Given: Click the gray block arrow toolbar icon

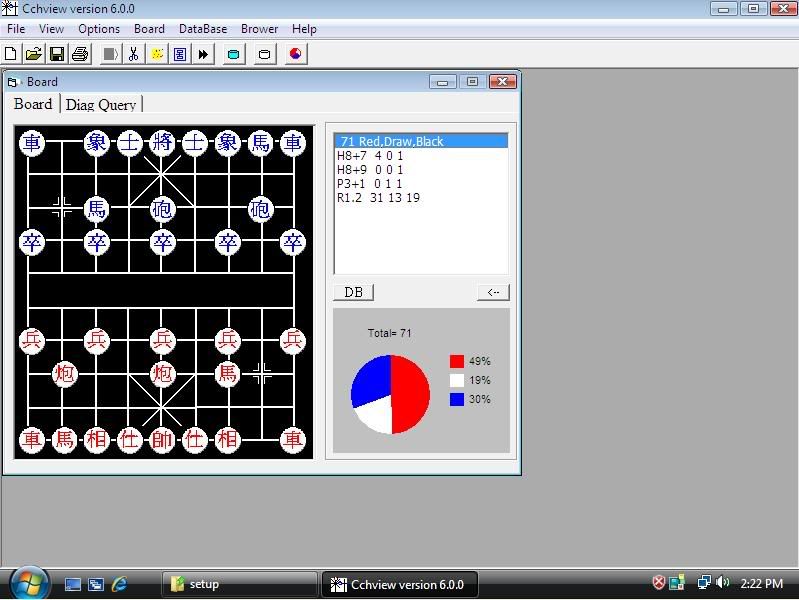Looking at the screenshot, I should [110, 54].
